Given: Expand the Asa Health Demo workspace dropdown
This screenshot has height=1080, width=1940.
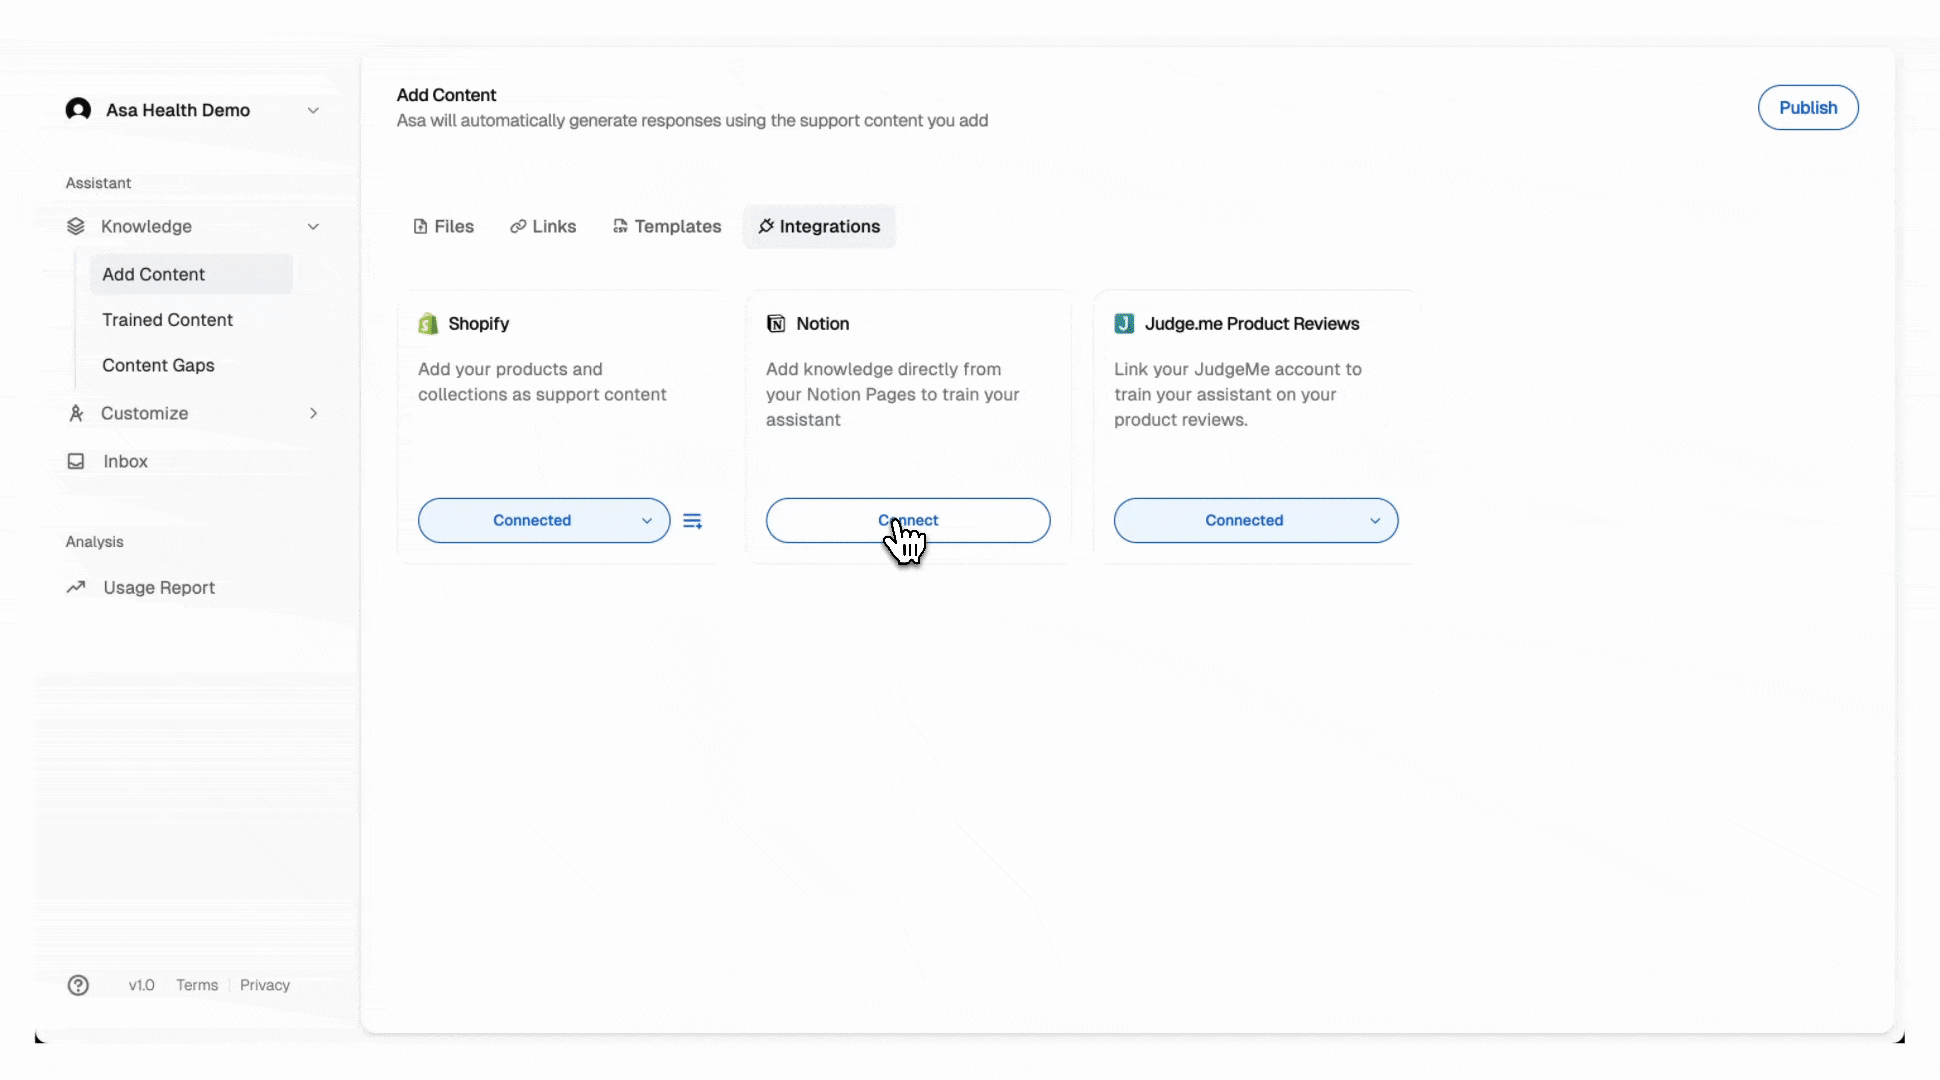Looking at the screenshot, I should pos(313,110).
